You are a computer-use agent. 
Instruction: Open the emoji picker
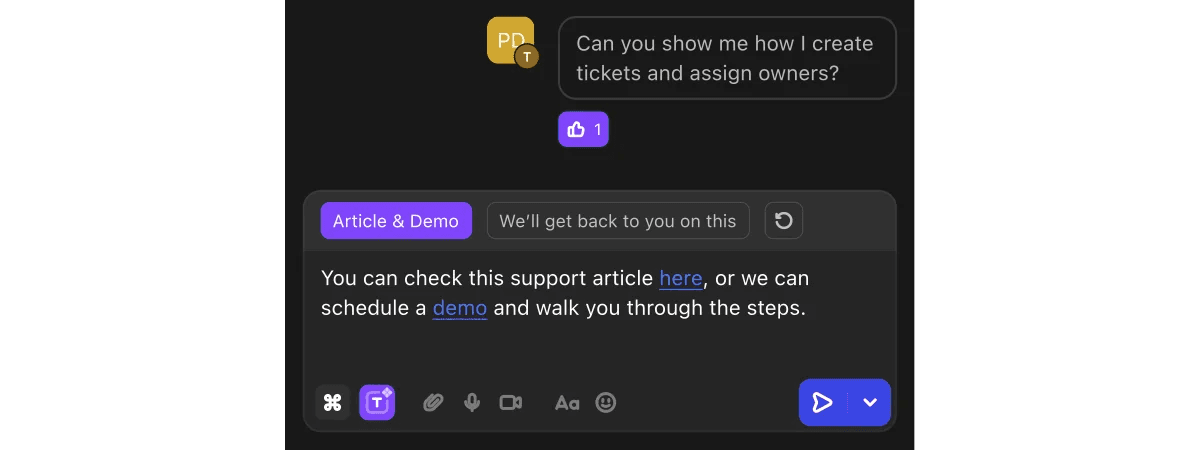coord(606,403)
